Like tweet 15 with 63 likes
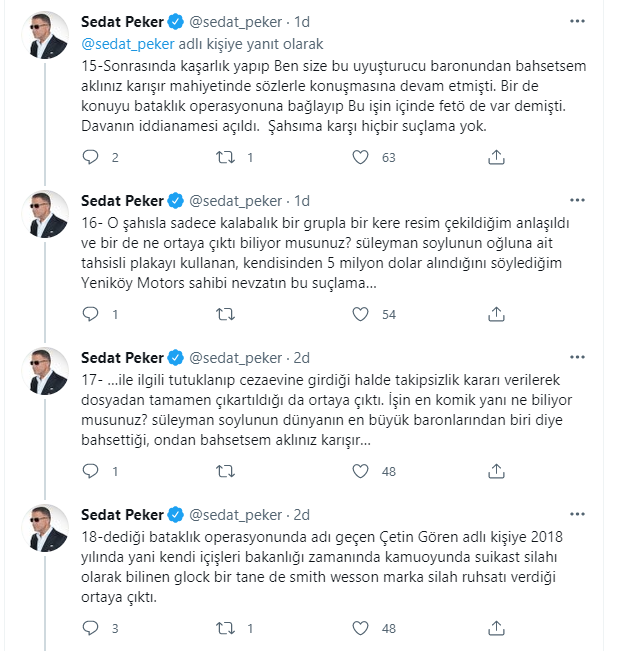624x651 pixels. click(360, 157)
